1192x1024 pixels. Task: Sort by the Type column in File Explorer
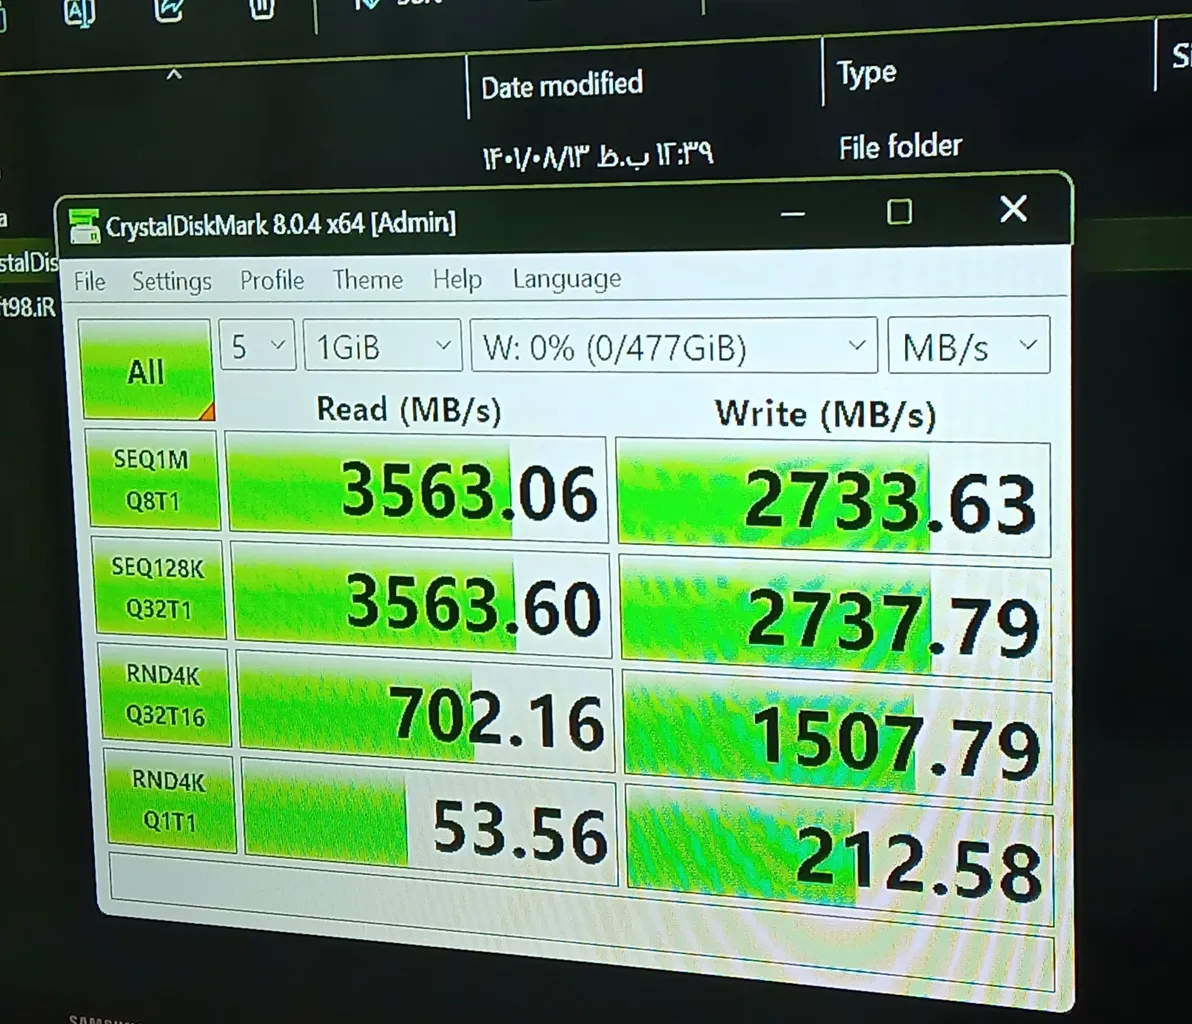click(867, 74)
